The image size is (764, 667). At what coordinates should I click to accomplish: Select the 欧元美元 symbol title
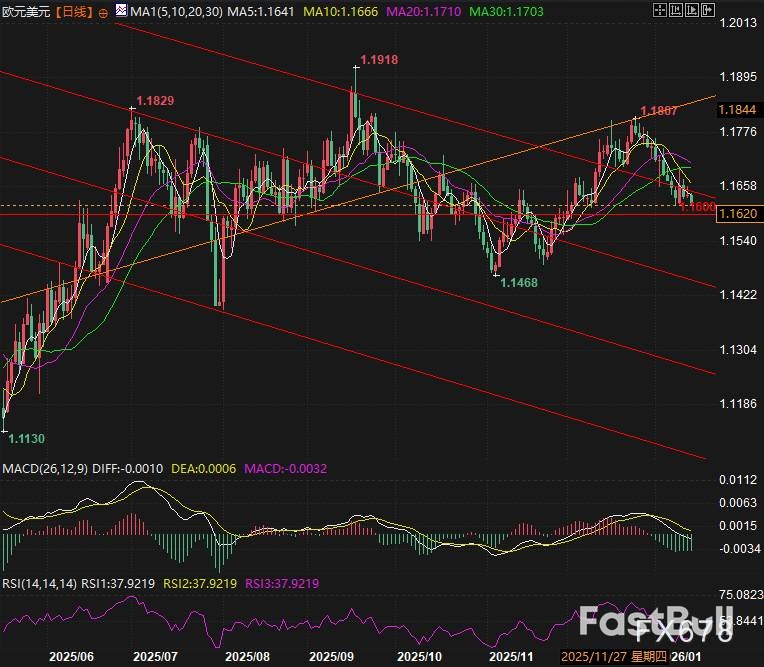(x=25, y=13)
